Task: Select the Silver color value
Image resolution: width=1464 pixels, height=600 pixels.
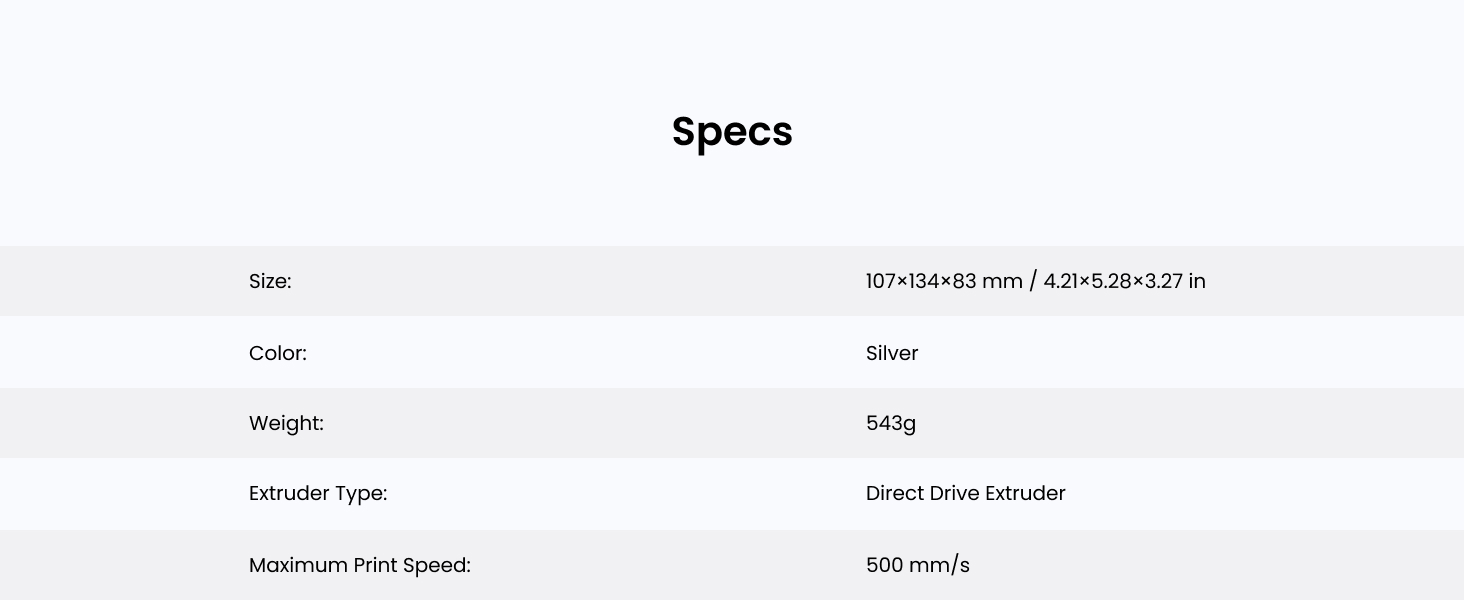Action: click(x=892, y=353)
